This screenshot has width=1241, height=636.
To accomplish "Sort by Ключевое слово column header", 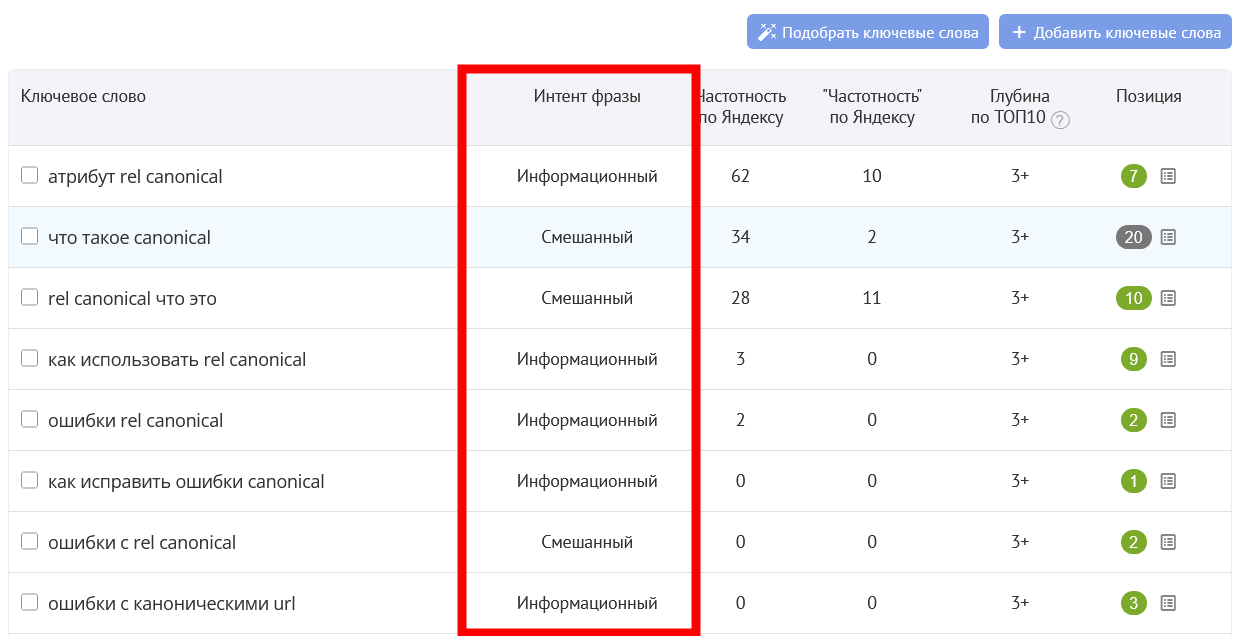I will (83, 96).
